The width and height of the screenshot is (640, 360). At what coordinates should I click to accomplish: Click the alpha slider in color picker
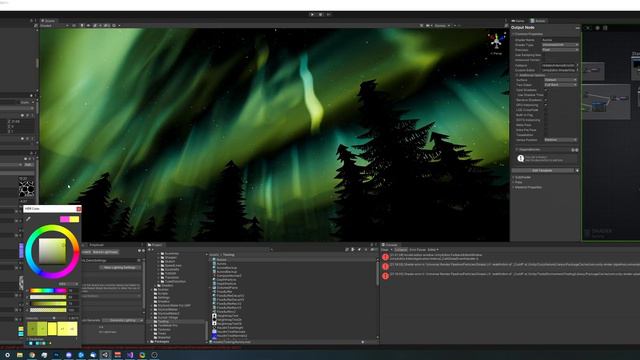[48, 310]
